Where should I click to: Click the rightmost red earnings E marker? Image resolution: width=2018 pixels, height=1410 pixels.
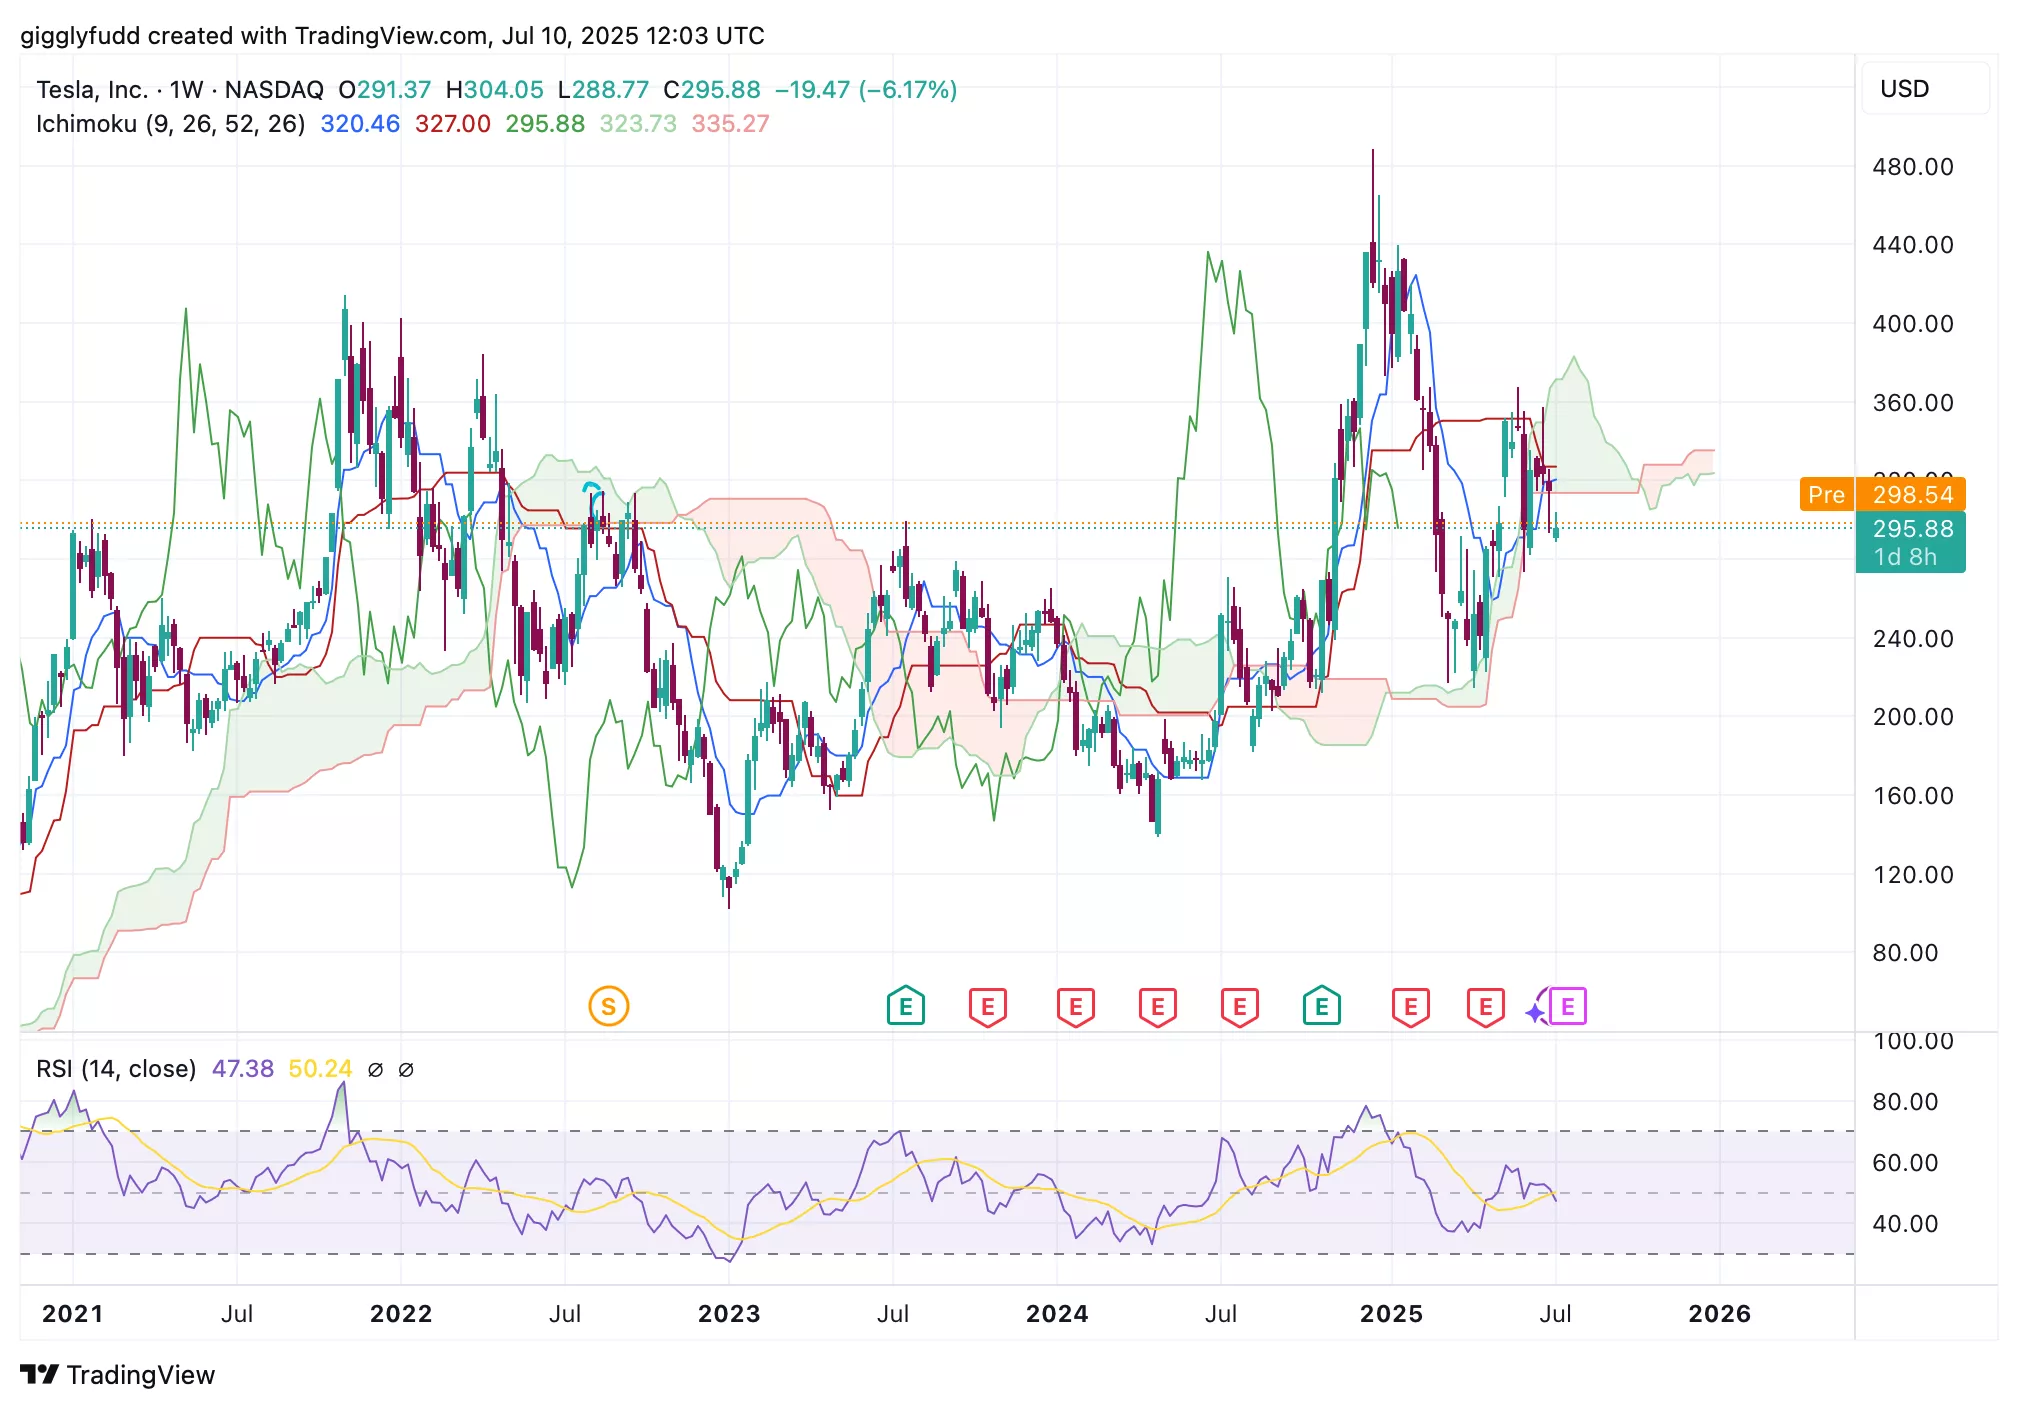(x=1485, y=1006)
